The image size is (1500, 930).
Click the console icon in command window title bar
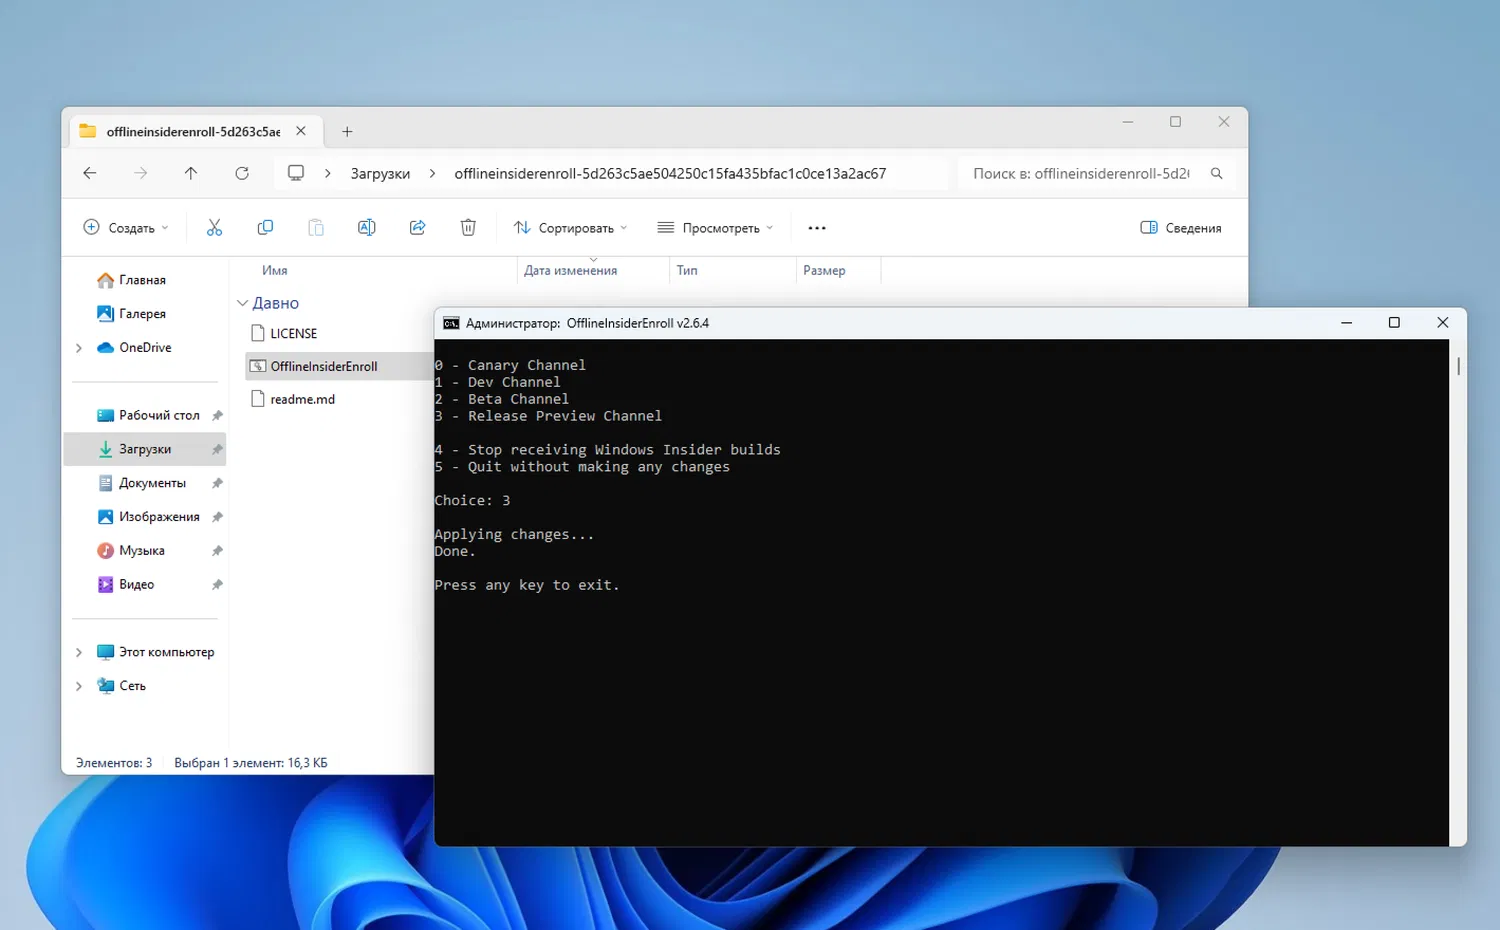[451, 323]
